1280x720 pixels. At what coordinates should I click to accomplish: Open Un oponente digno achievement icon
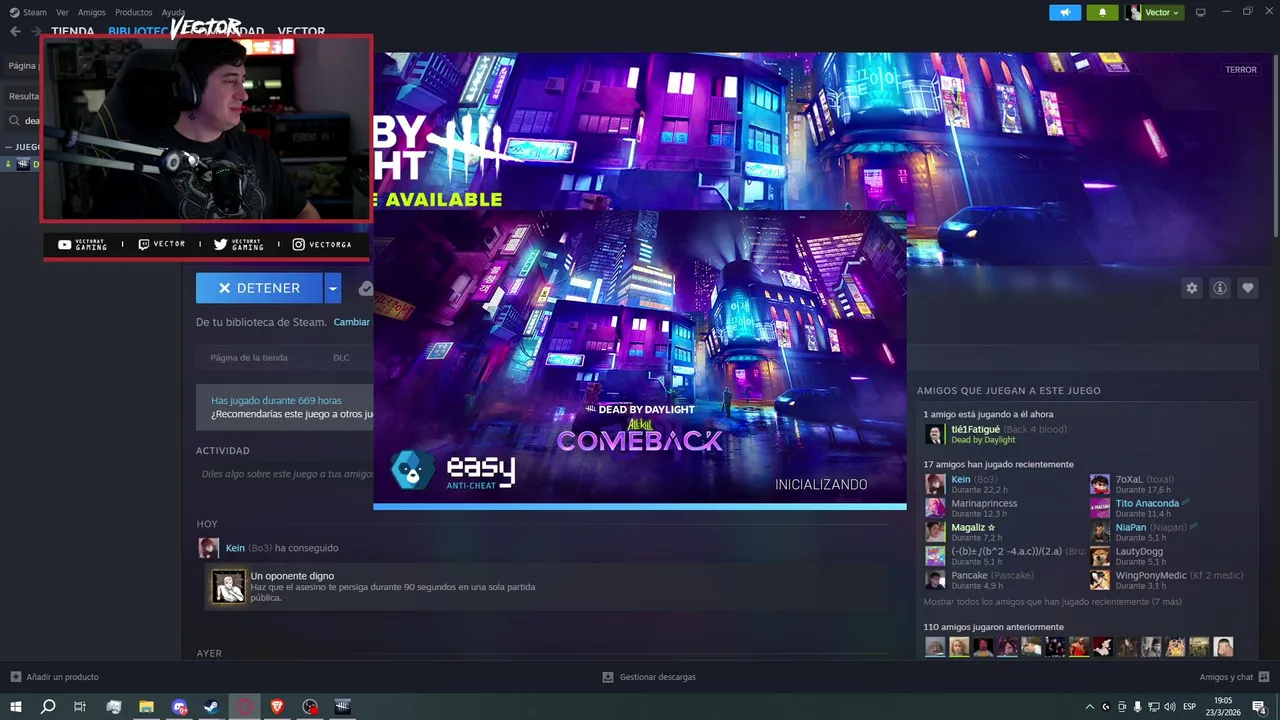(x=228, y=587)
